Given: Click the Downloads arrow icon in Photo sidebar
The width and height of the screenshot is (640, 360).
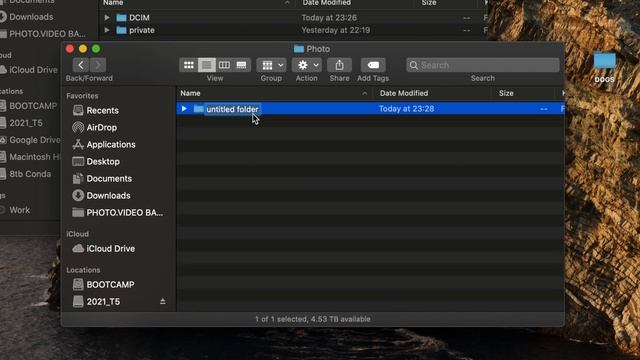Looking at the screenshot, I should coord(78,196).
